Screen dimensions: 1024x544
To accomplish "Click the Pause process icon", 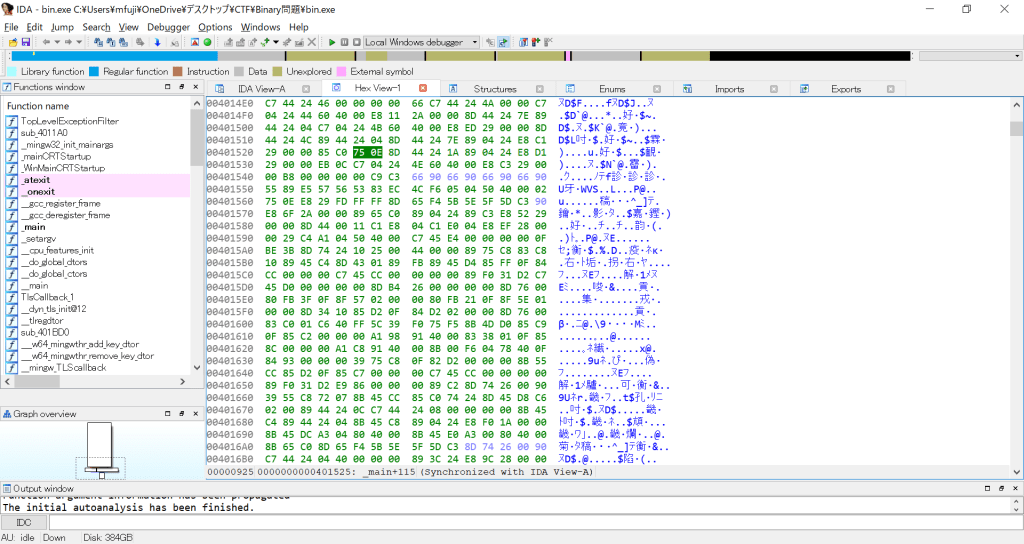I will (344, 43).
